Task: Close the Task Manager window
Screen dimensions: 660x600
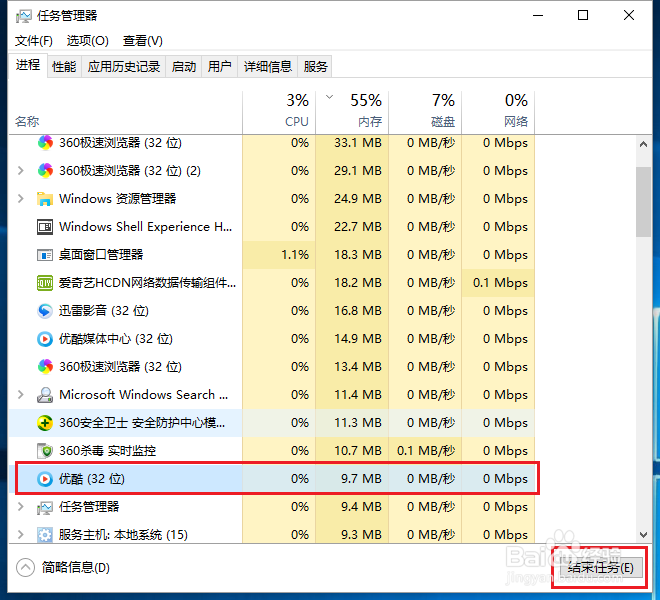Action: 629,16
